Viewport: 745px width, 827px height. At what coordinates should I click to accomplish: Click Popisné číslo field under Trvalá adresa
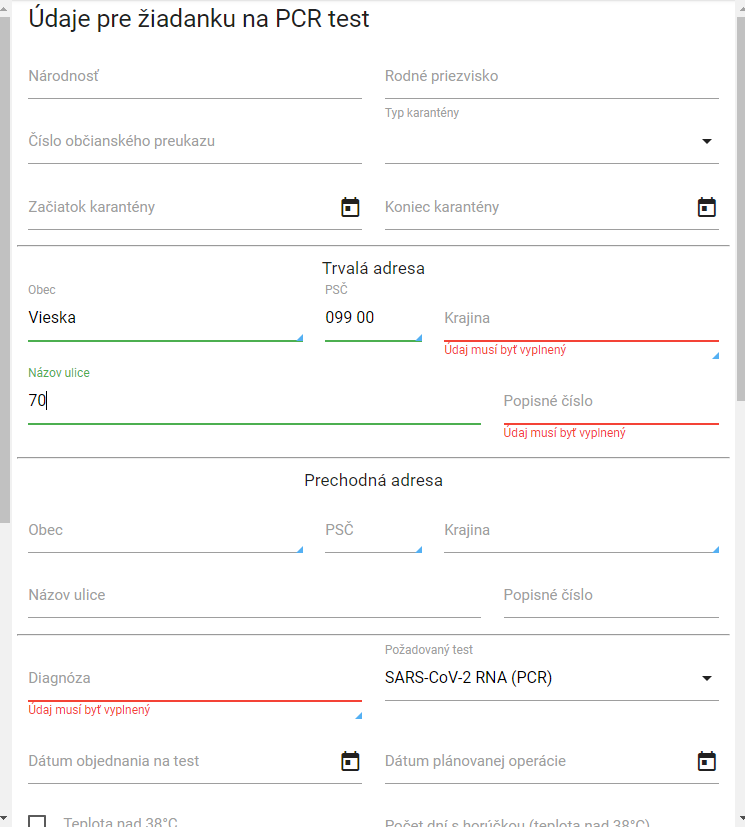610,402
